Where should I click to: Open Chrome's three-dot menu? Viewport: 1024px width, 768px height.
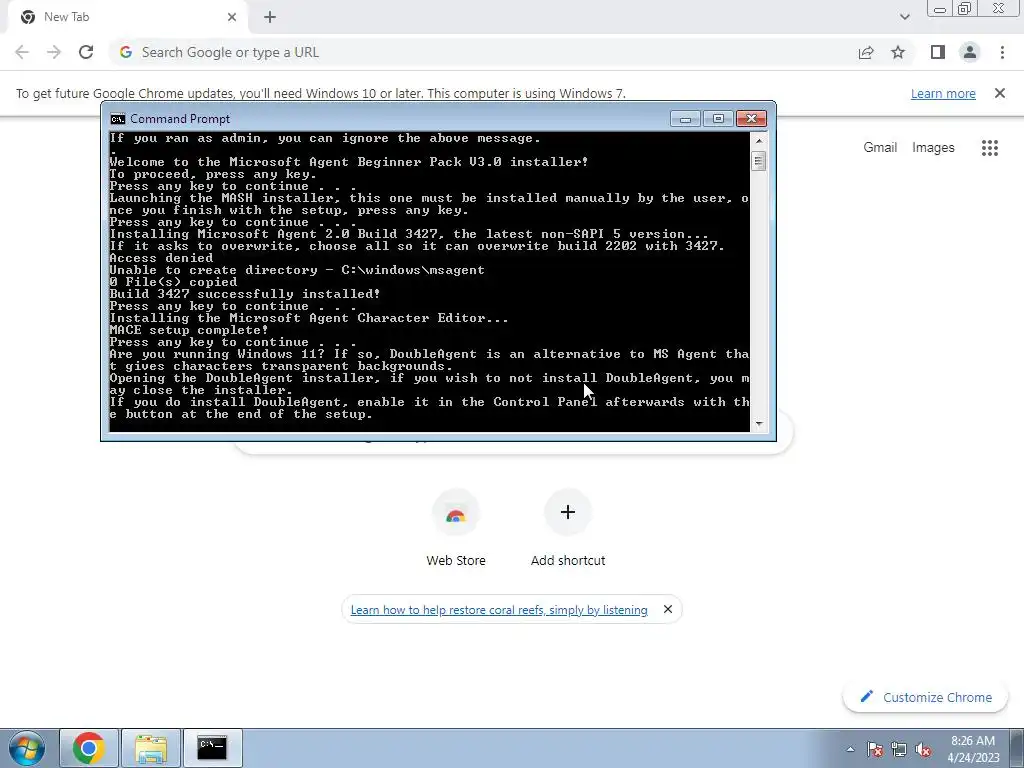coord(1002,52)
